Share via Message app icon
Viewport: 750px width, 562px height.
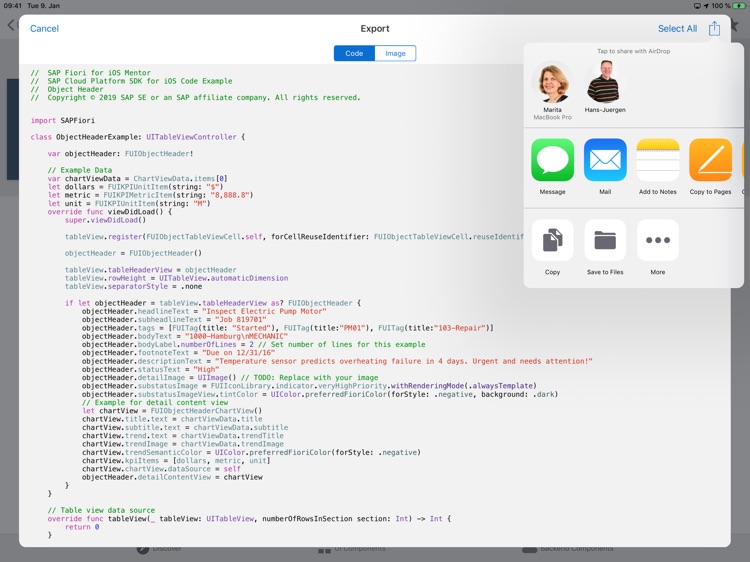(552, 160)
